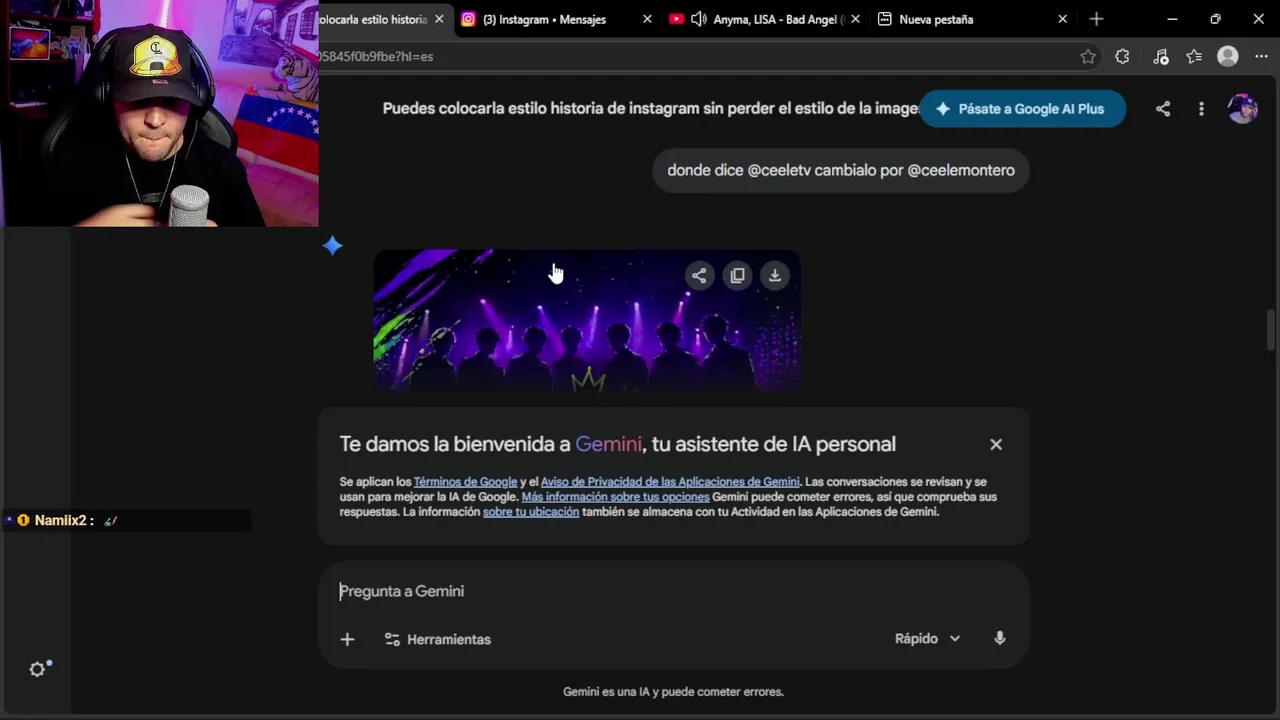Download the generated concert image
This screenshot has height=720, width=1280.
point(775,276)
